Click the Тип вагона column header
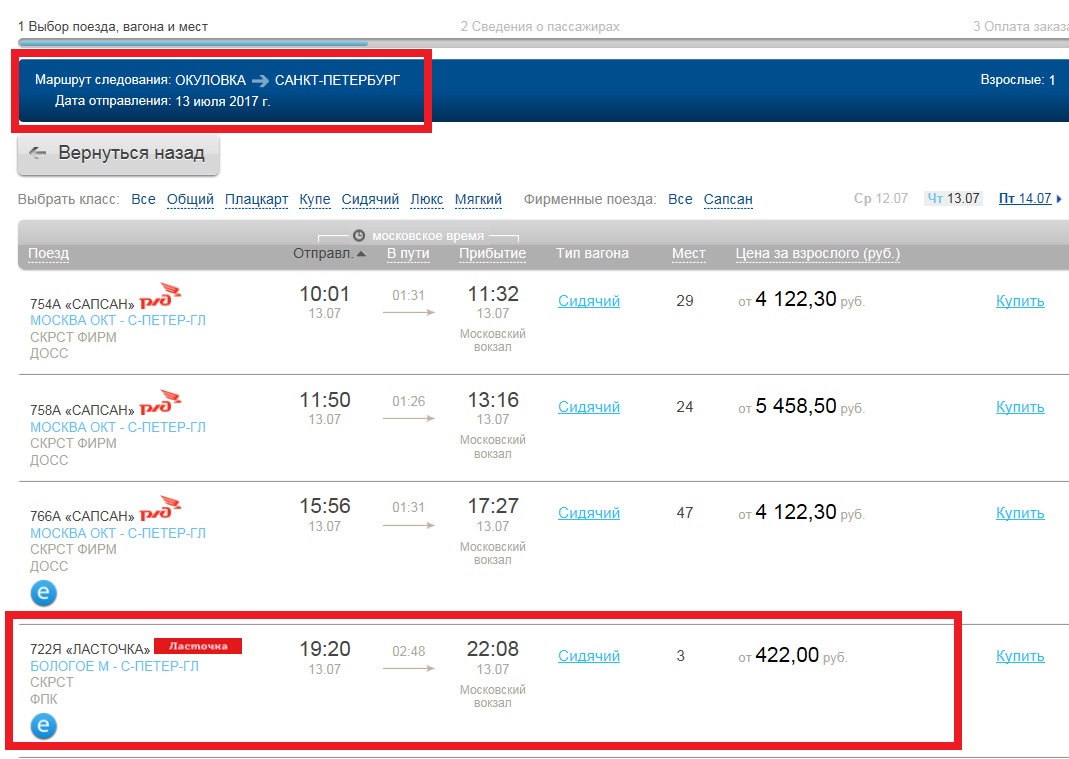 [592, 254]
